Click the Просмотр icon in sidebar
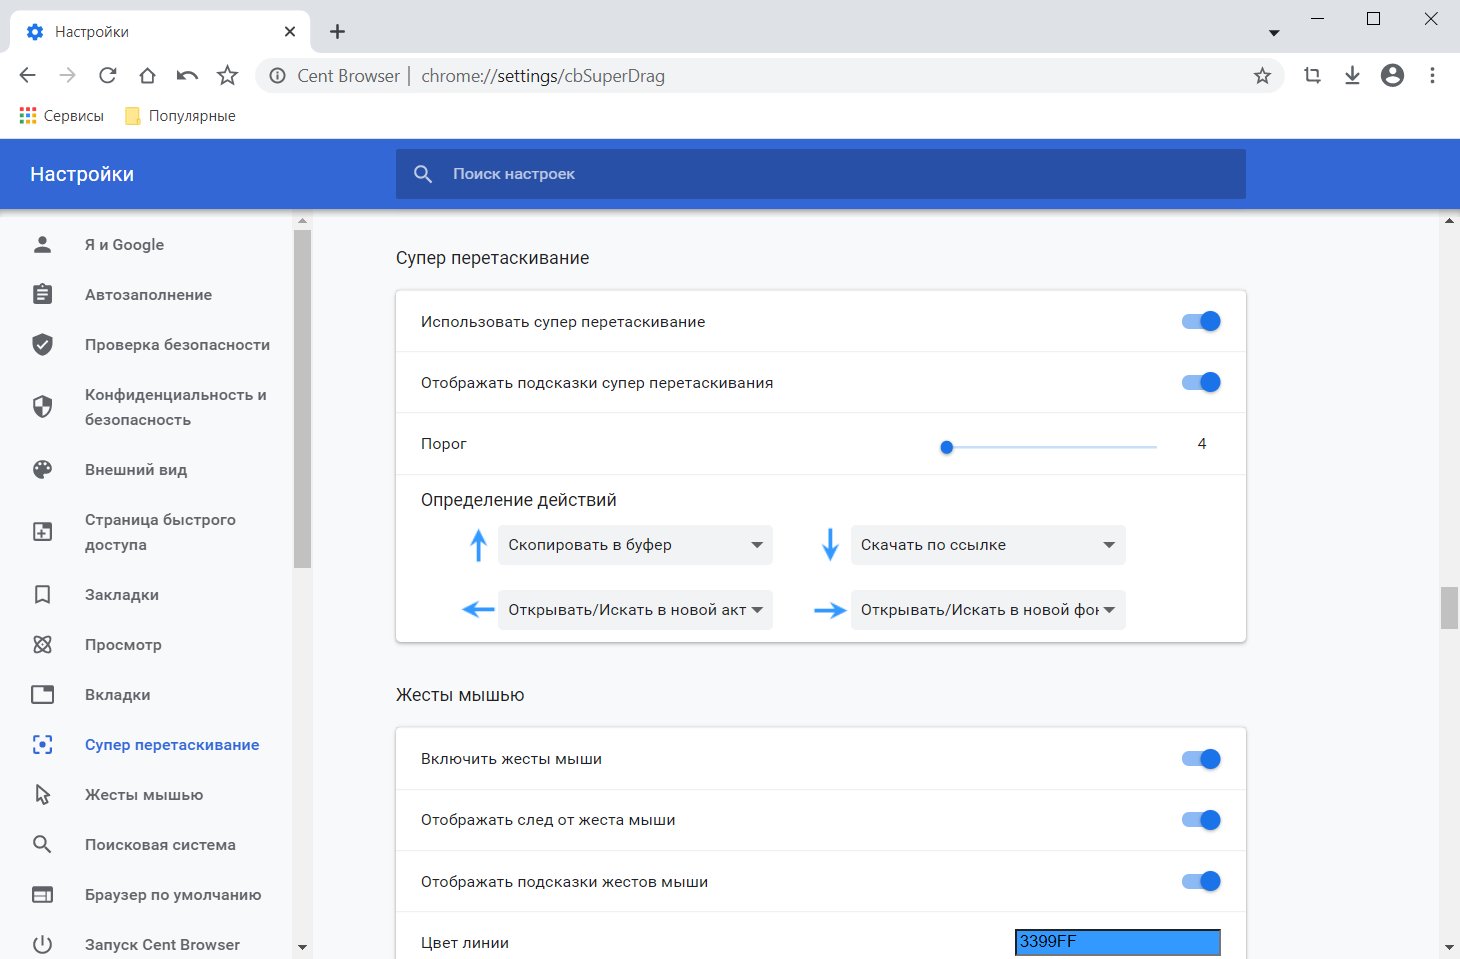 point(42,645)
